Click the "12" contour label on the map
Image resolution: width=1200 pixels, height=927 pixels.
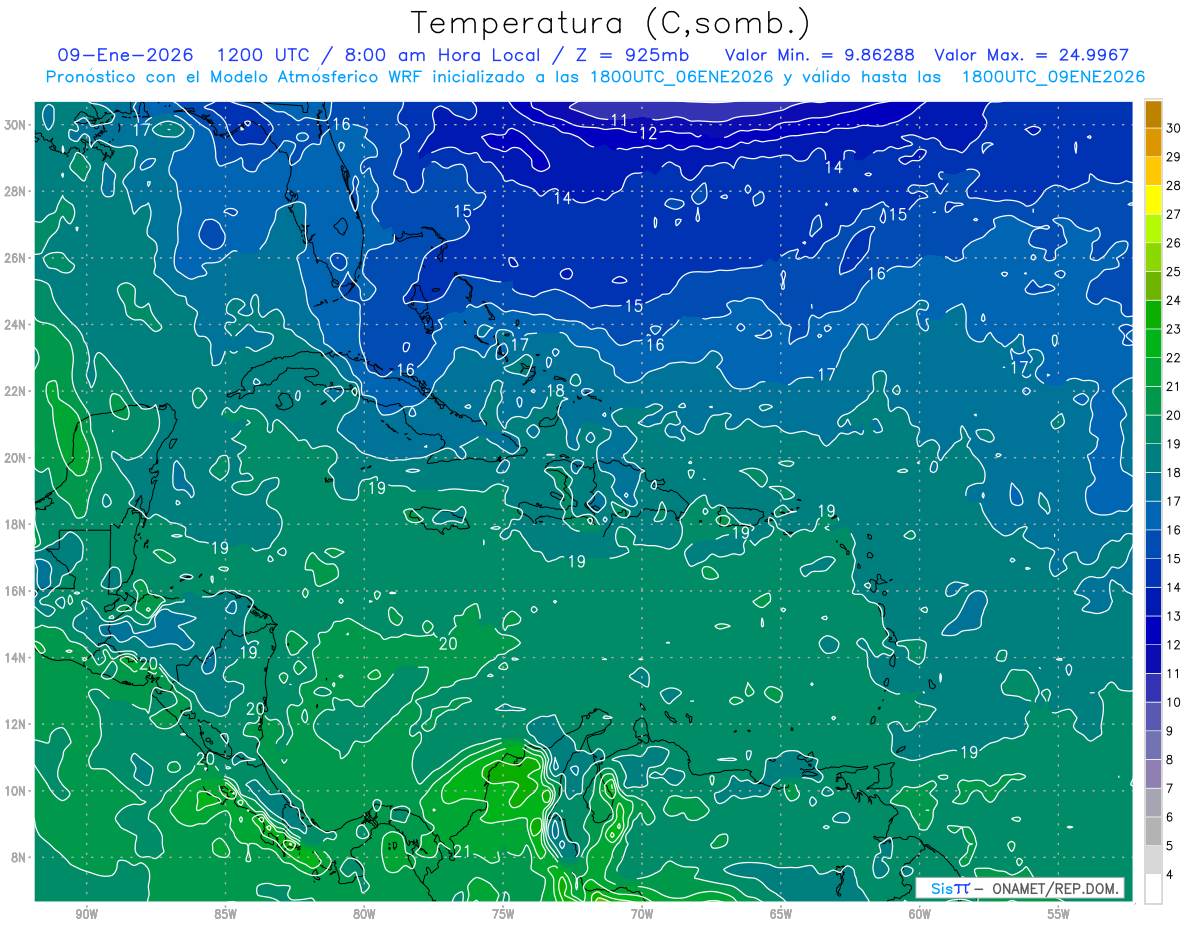coord(647,133)
